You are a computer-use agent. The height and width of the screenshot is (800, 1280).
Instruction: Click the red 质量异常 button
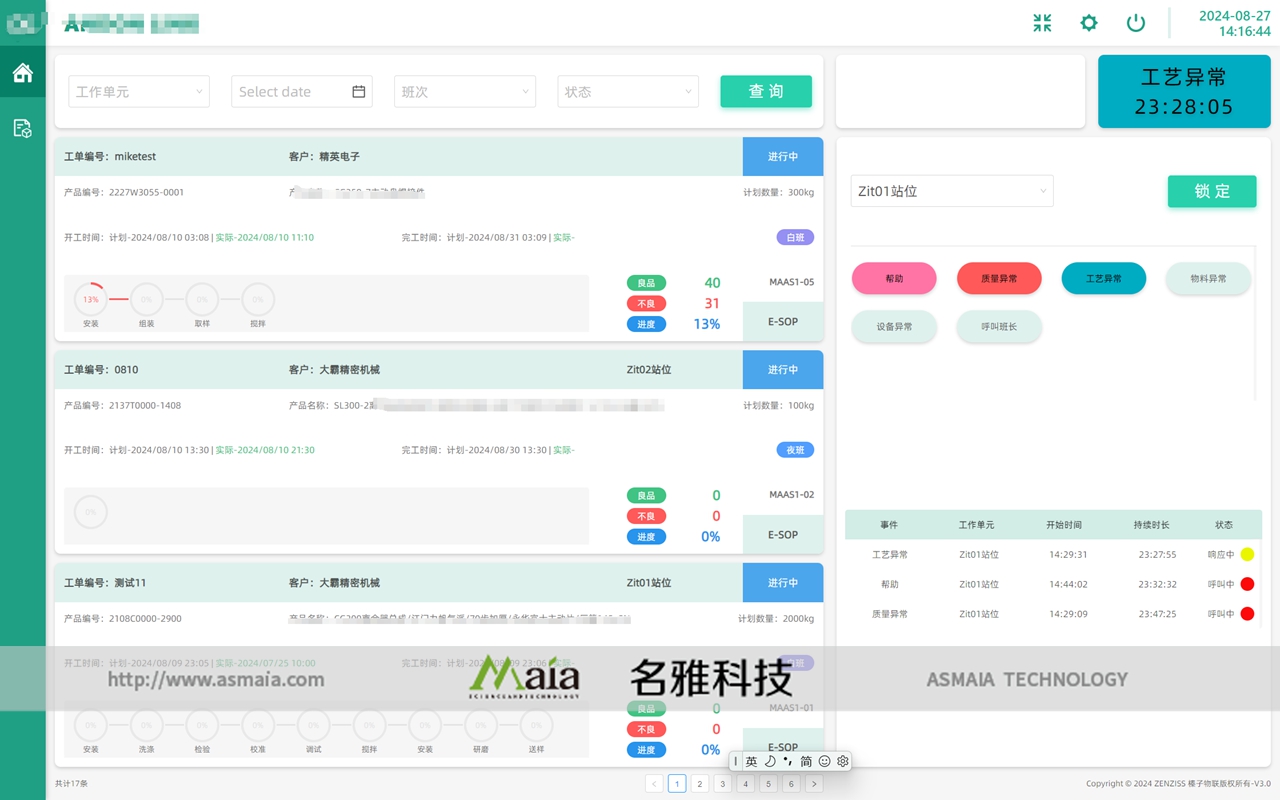point(999,279)
